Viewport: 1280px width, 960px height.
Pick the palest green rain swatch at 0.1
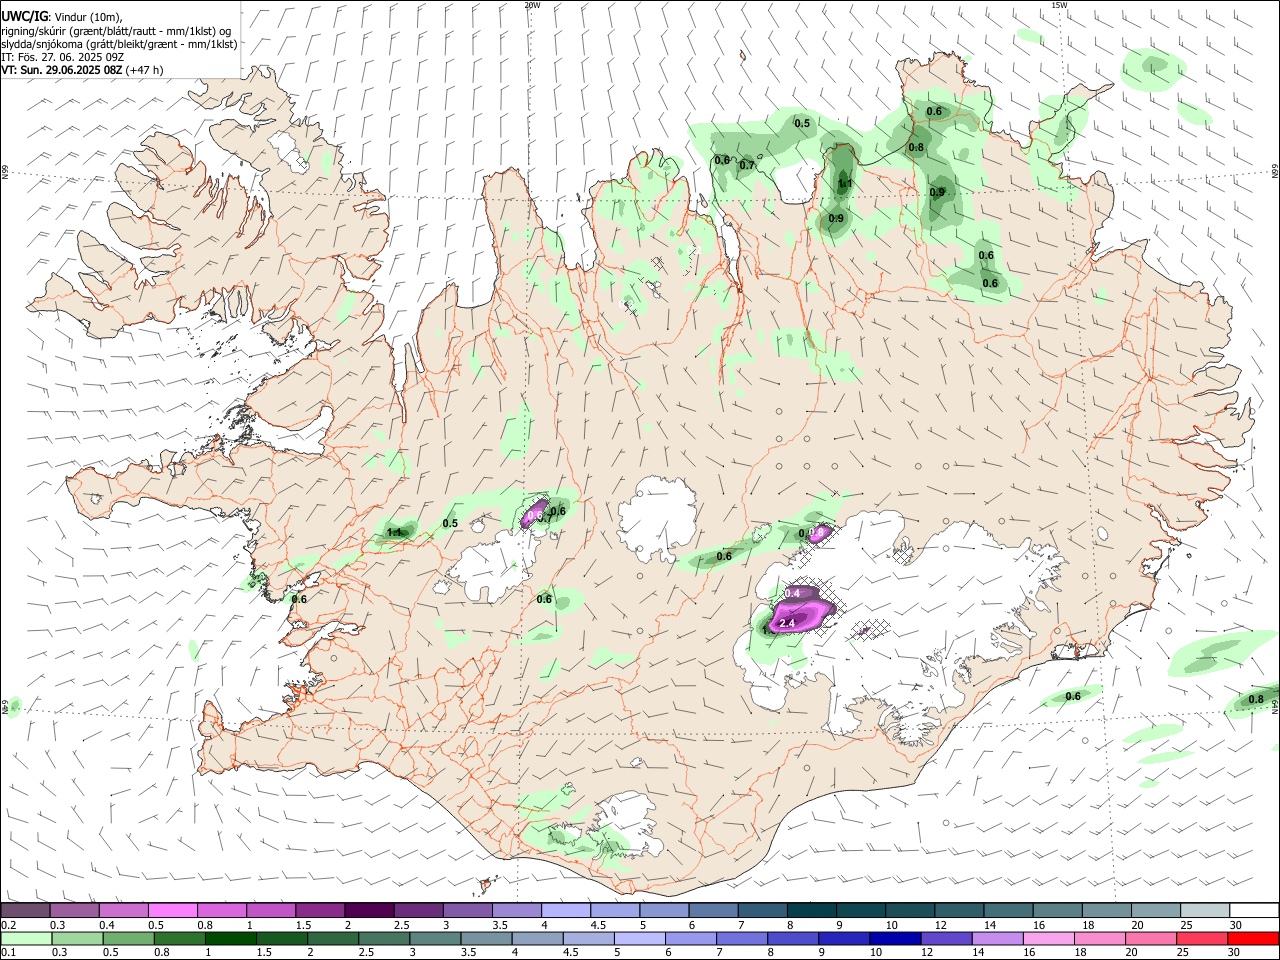[x=26, y=939]
